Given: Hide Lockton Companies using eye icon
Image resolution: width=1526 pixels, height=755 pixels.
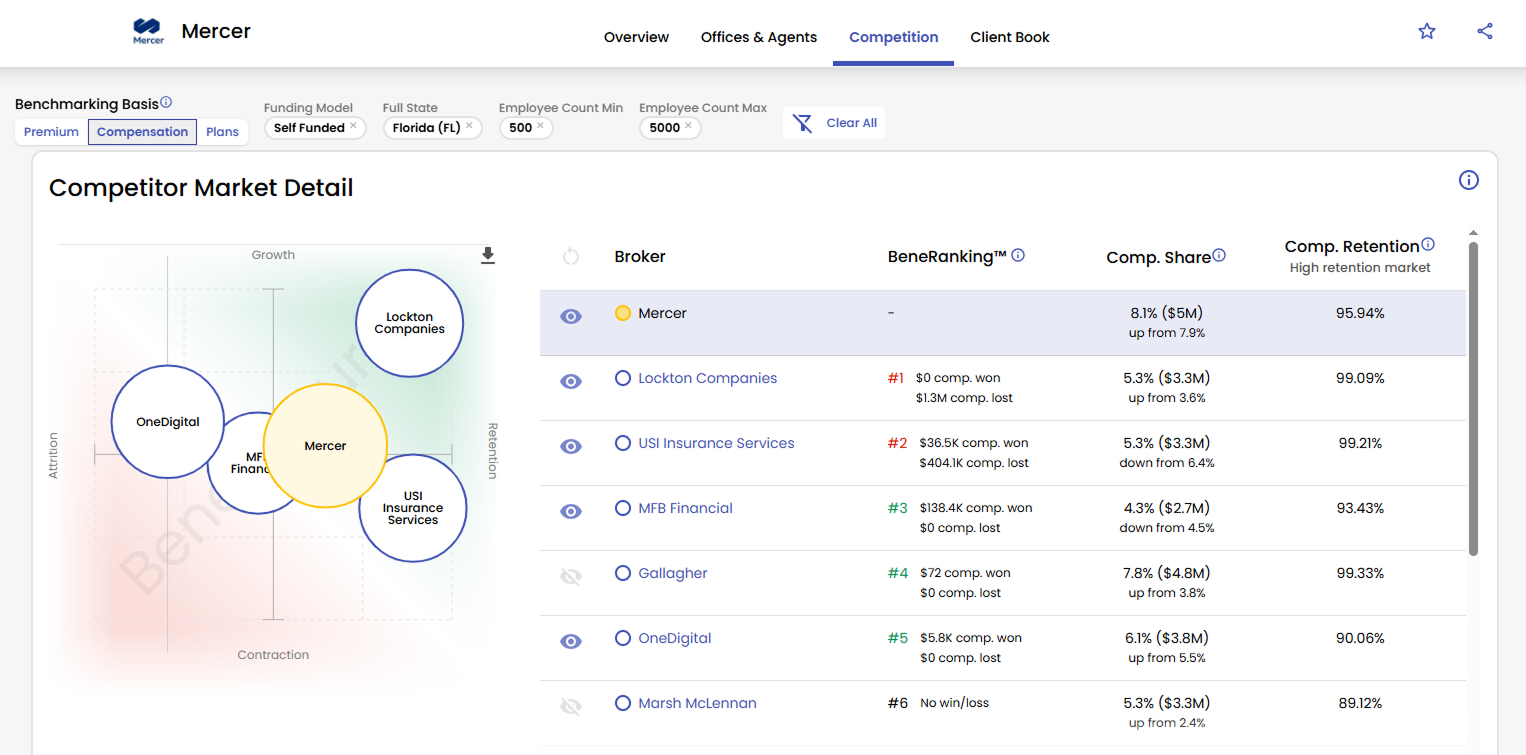Looking at the screenshot, I should point(571,381).
